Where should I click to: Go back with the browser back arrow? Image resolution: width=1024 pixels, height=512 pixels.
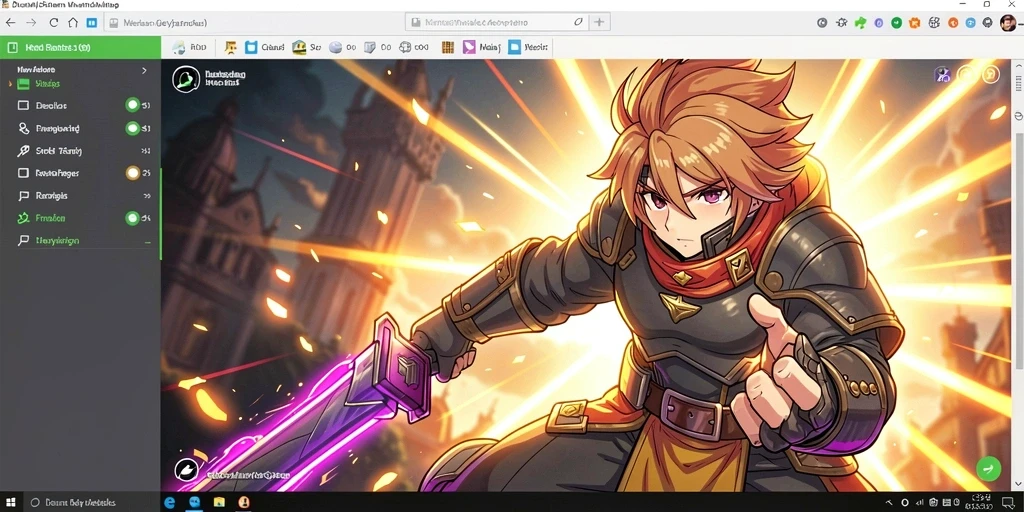tap(10, 22)
